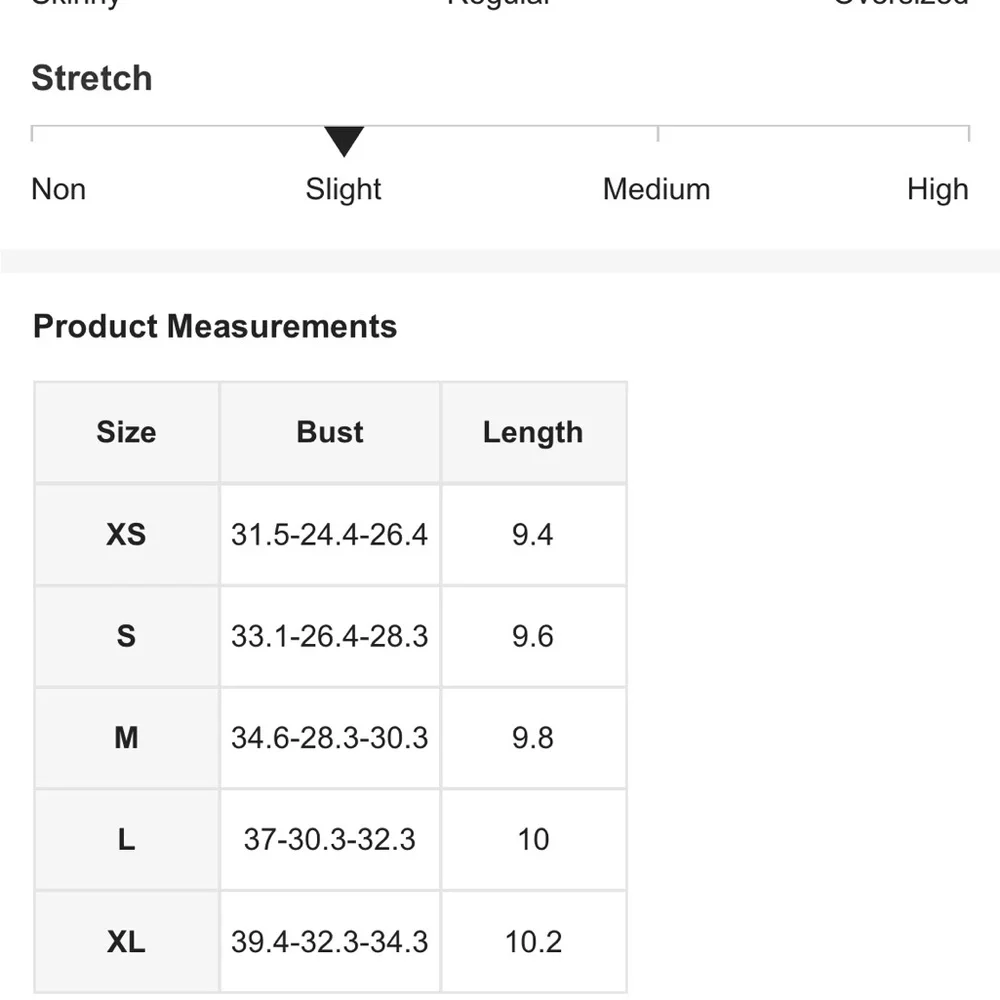Click the XL length value 10.2
The image size is (1000, 1000).
point(533,941)
